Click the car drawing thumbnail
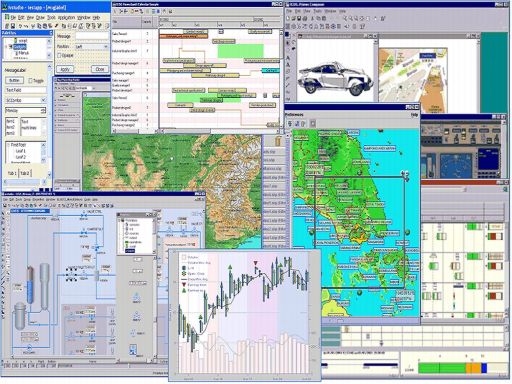Viewport: 512px width, 384px height. pyautogui.click(x=335, y=78)
